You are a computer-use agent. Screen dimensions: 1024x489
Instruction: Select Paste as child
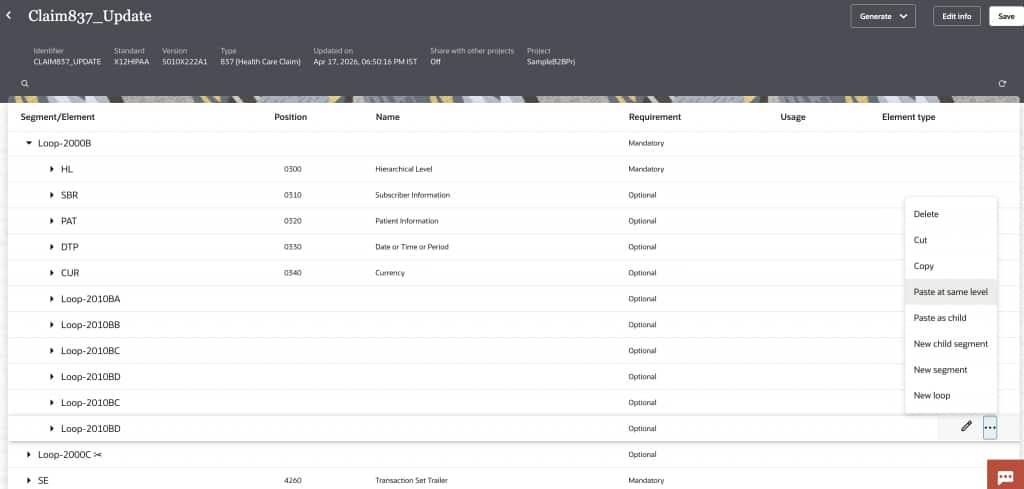951,317
